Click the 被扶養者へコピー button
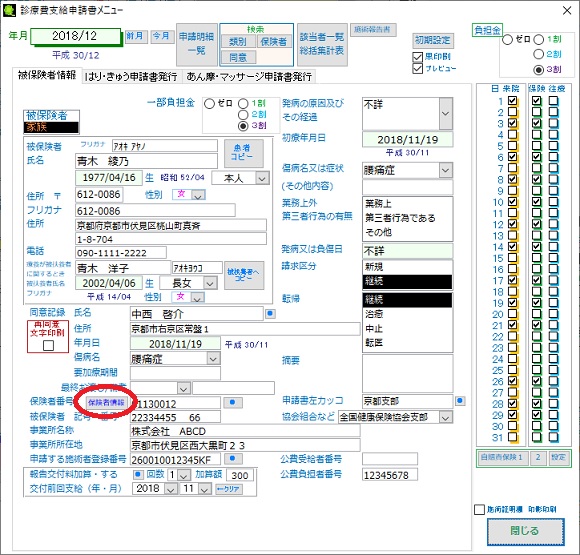The width and height of the screenshot is (580, 555). pyautogui.click(x=244, y=275)
